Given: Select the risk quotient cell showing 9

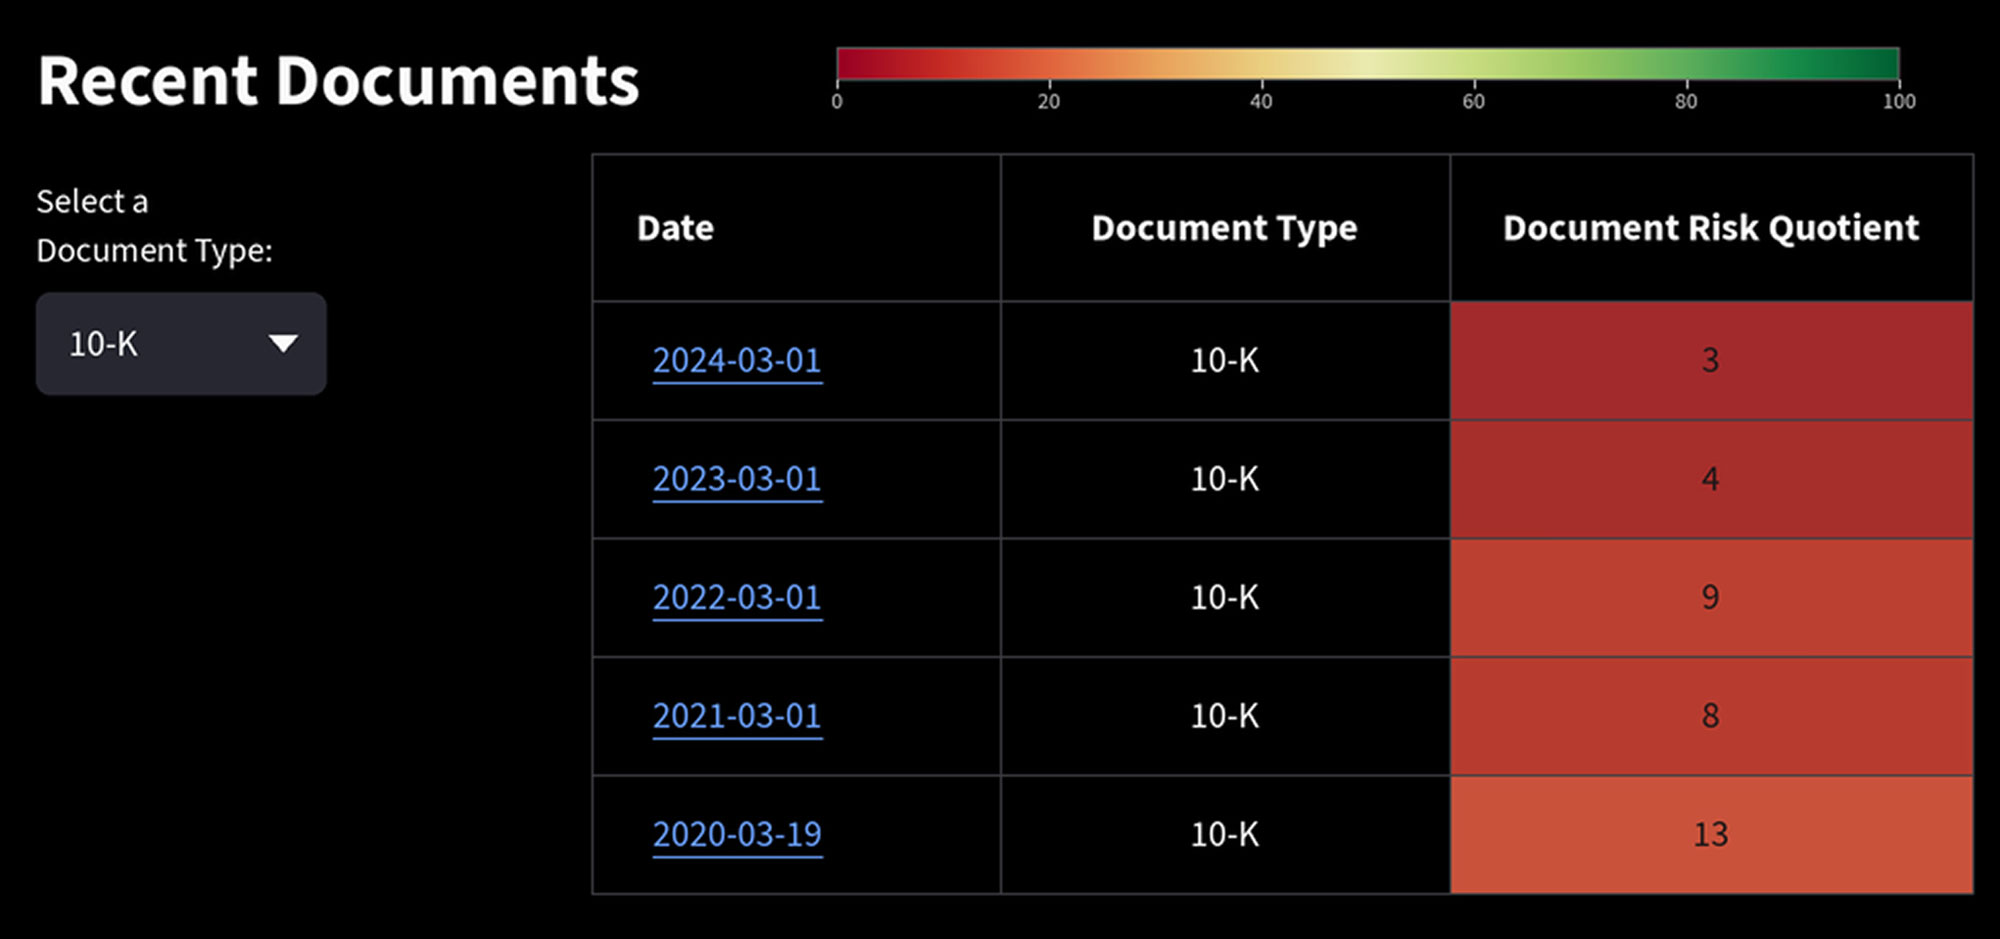Looking at the screenshot, I should [x=1711, y=597].
